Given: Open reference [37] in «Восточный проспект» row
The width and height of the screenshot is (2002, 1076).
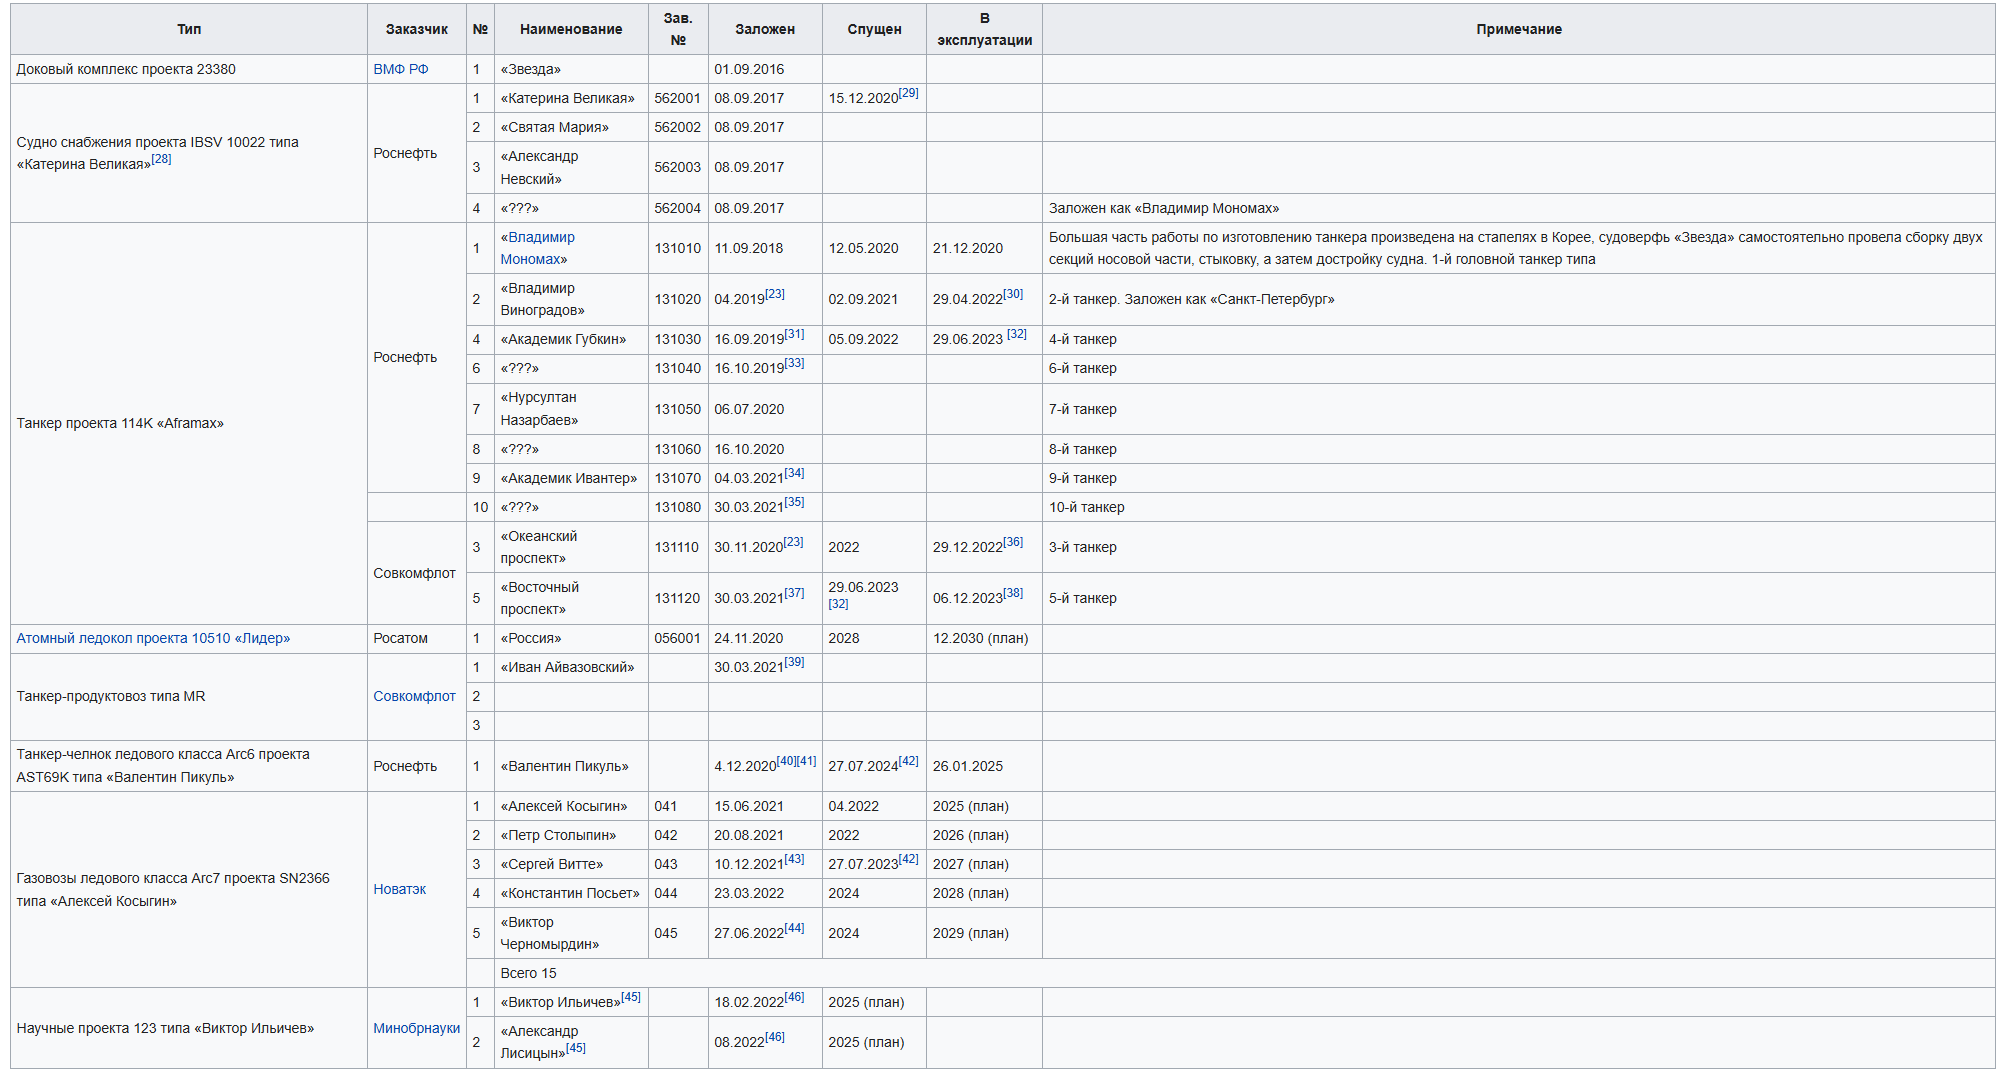Looking at the screenshot, I should pos(794,593).
